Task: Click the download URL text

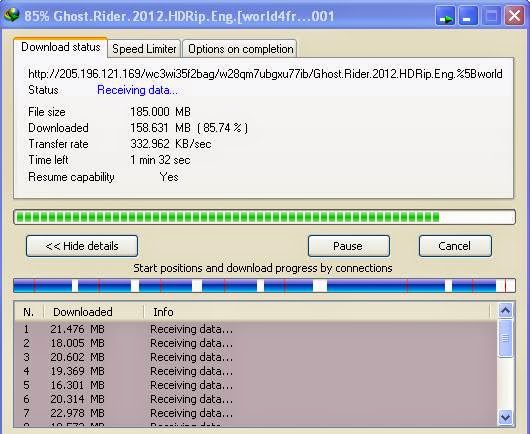Action: (x=265, y=74)
